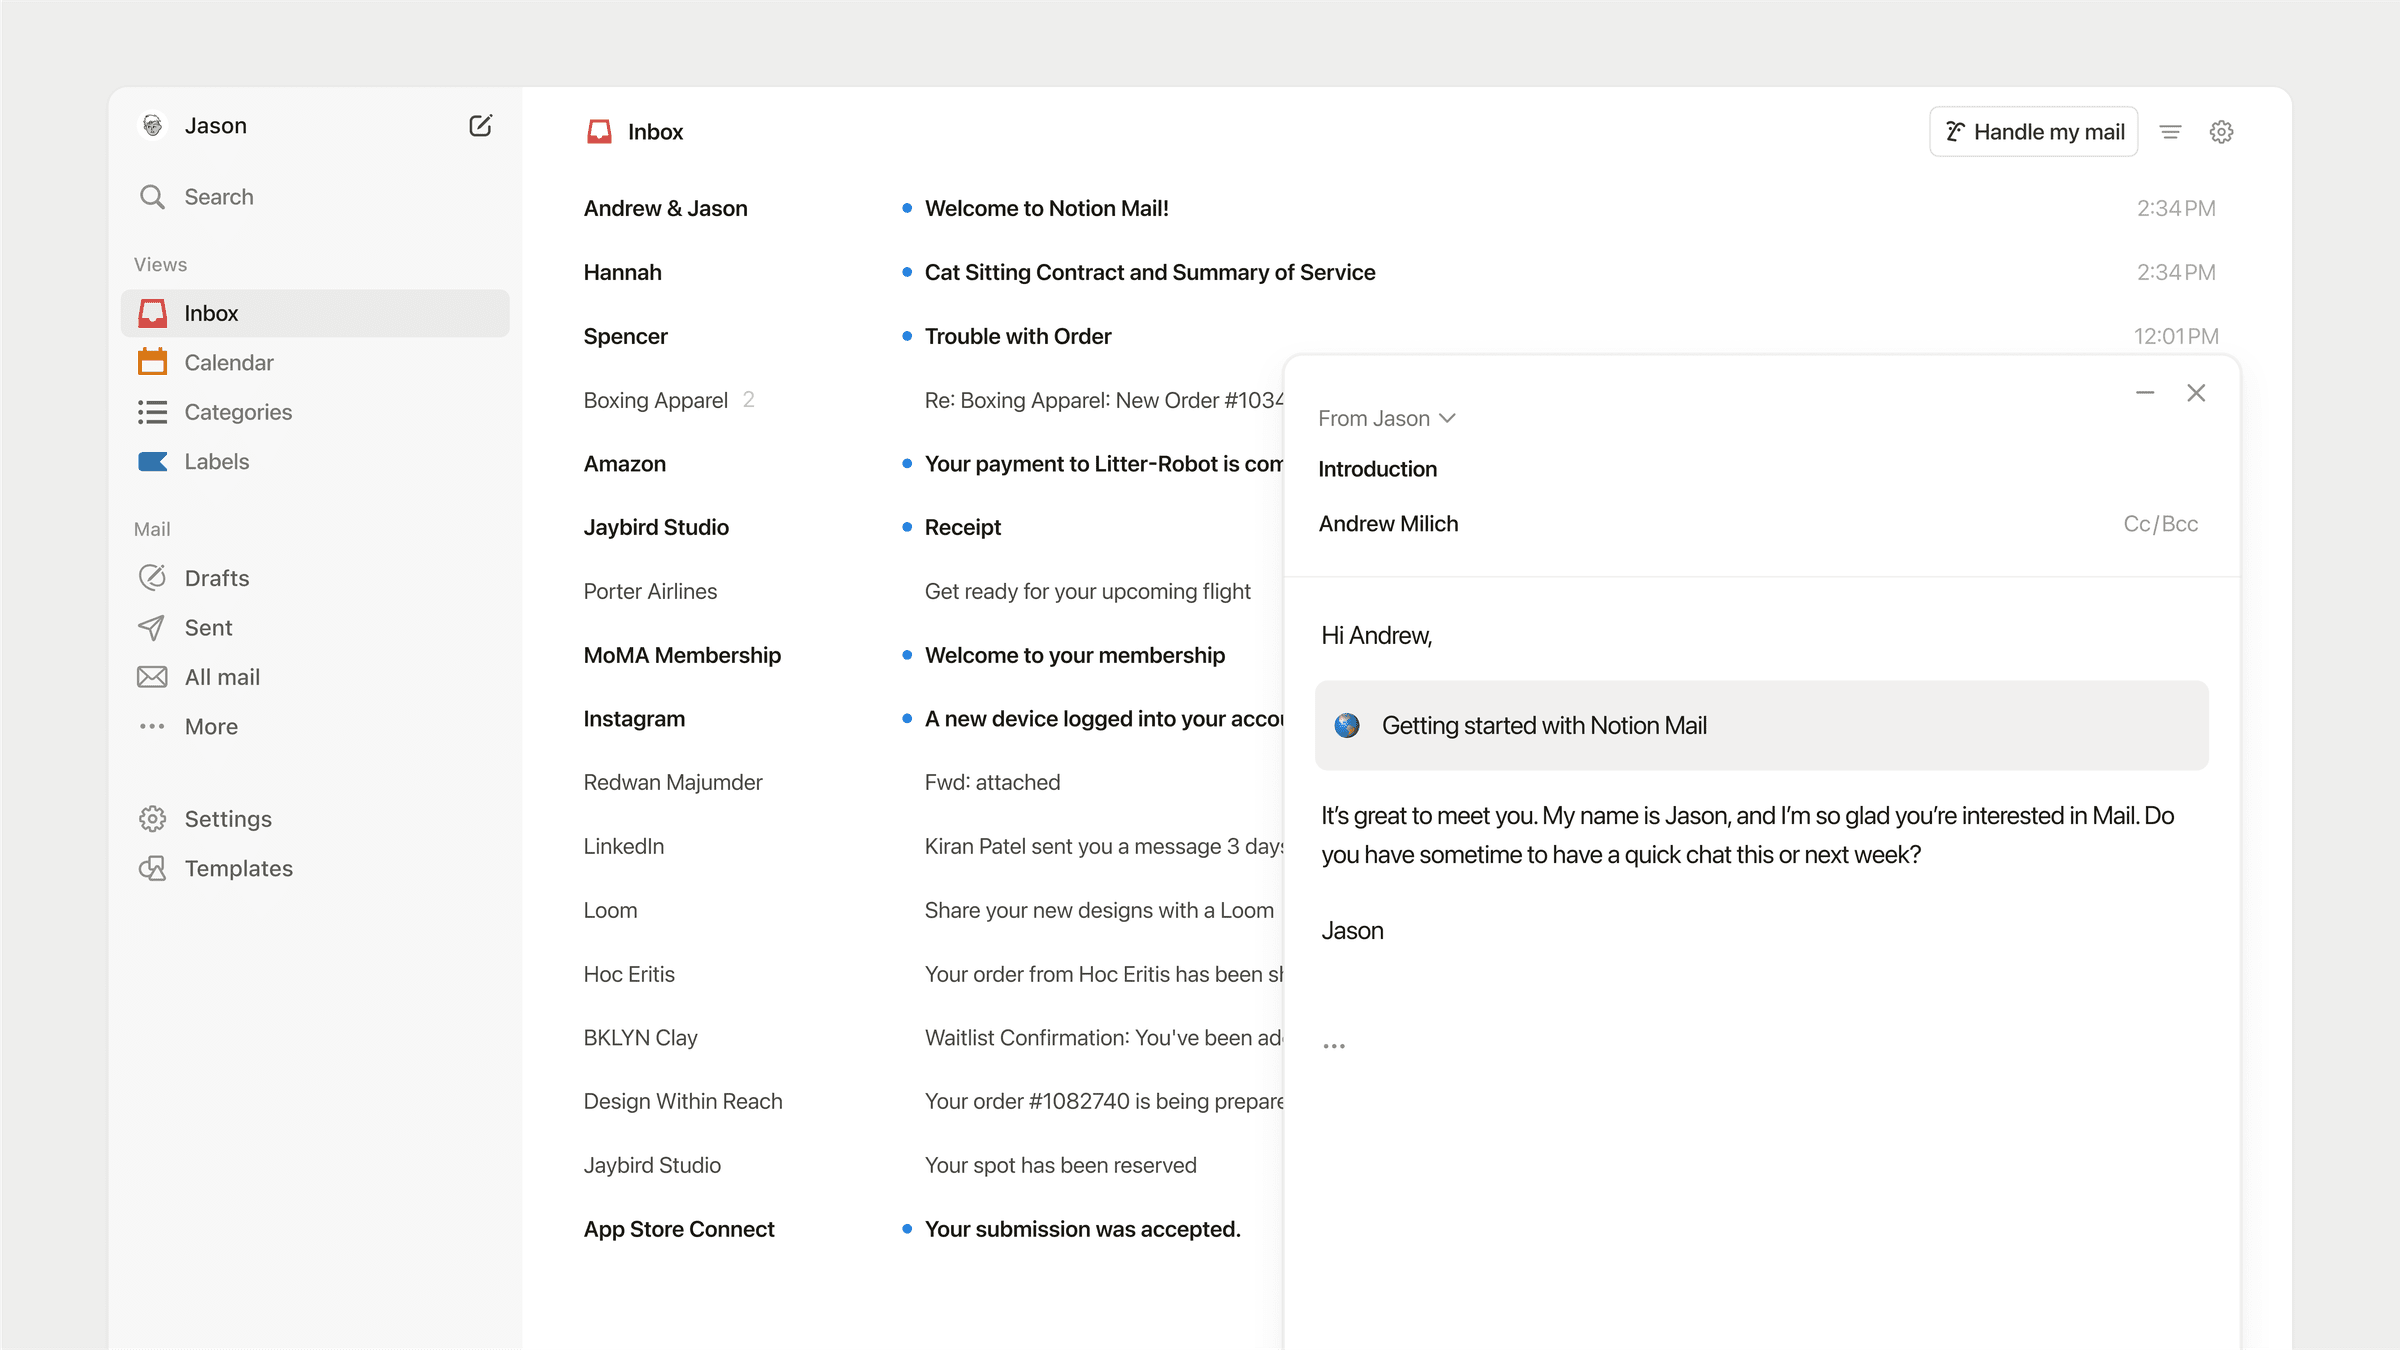
Task: Click the 12:01 PM timestamp
Action: (x=2176, y=336)
